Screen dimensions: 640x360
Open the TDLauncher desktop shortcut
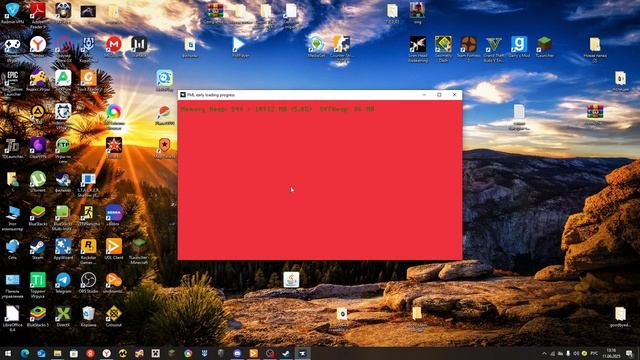click(x=12, y=148)
